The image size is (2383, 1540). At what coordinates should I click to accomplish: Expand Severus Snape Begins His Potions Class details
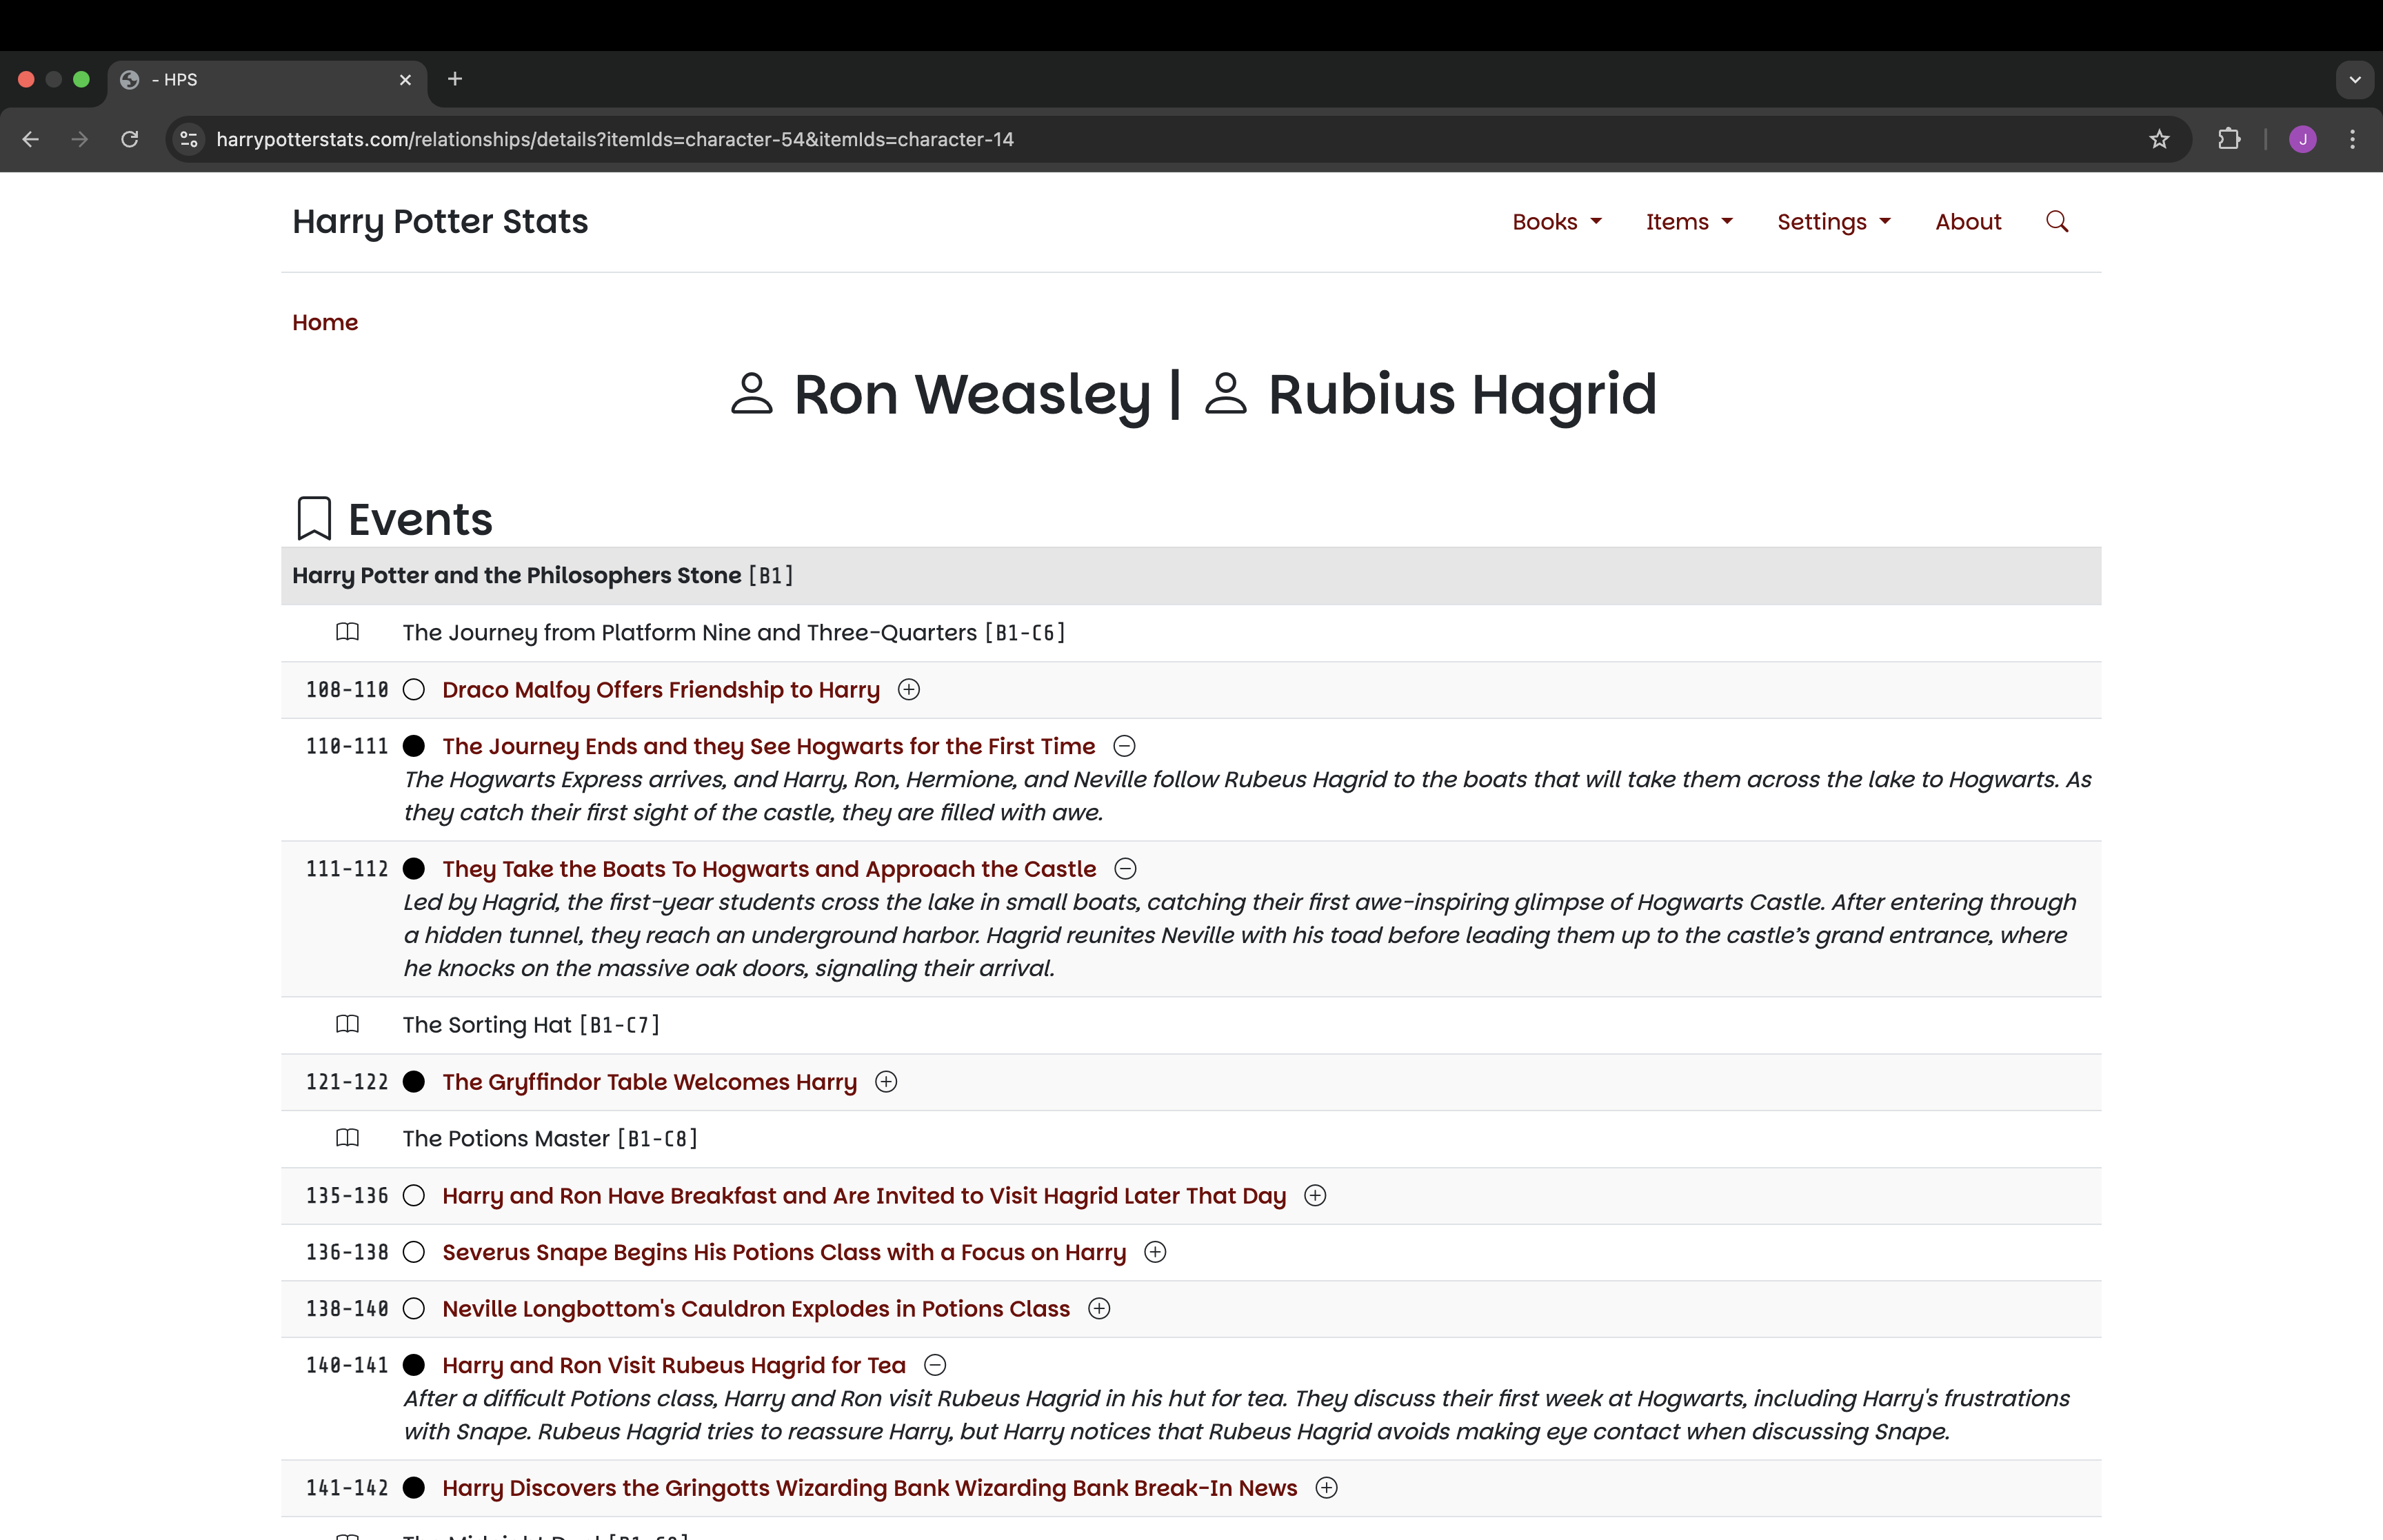tap(1155, 1252)
